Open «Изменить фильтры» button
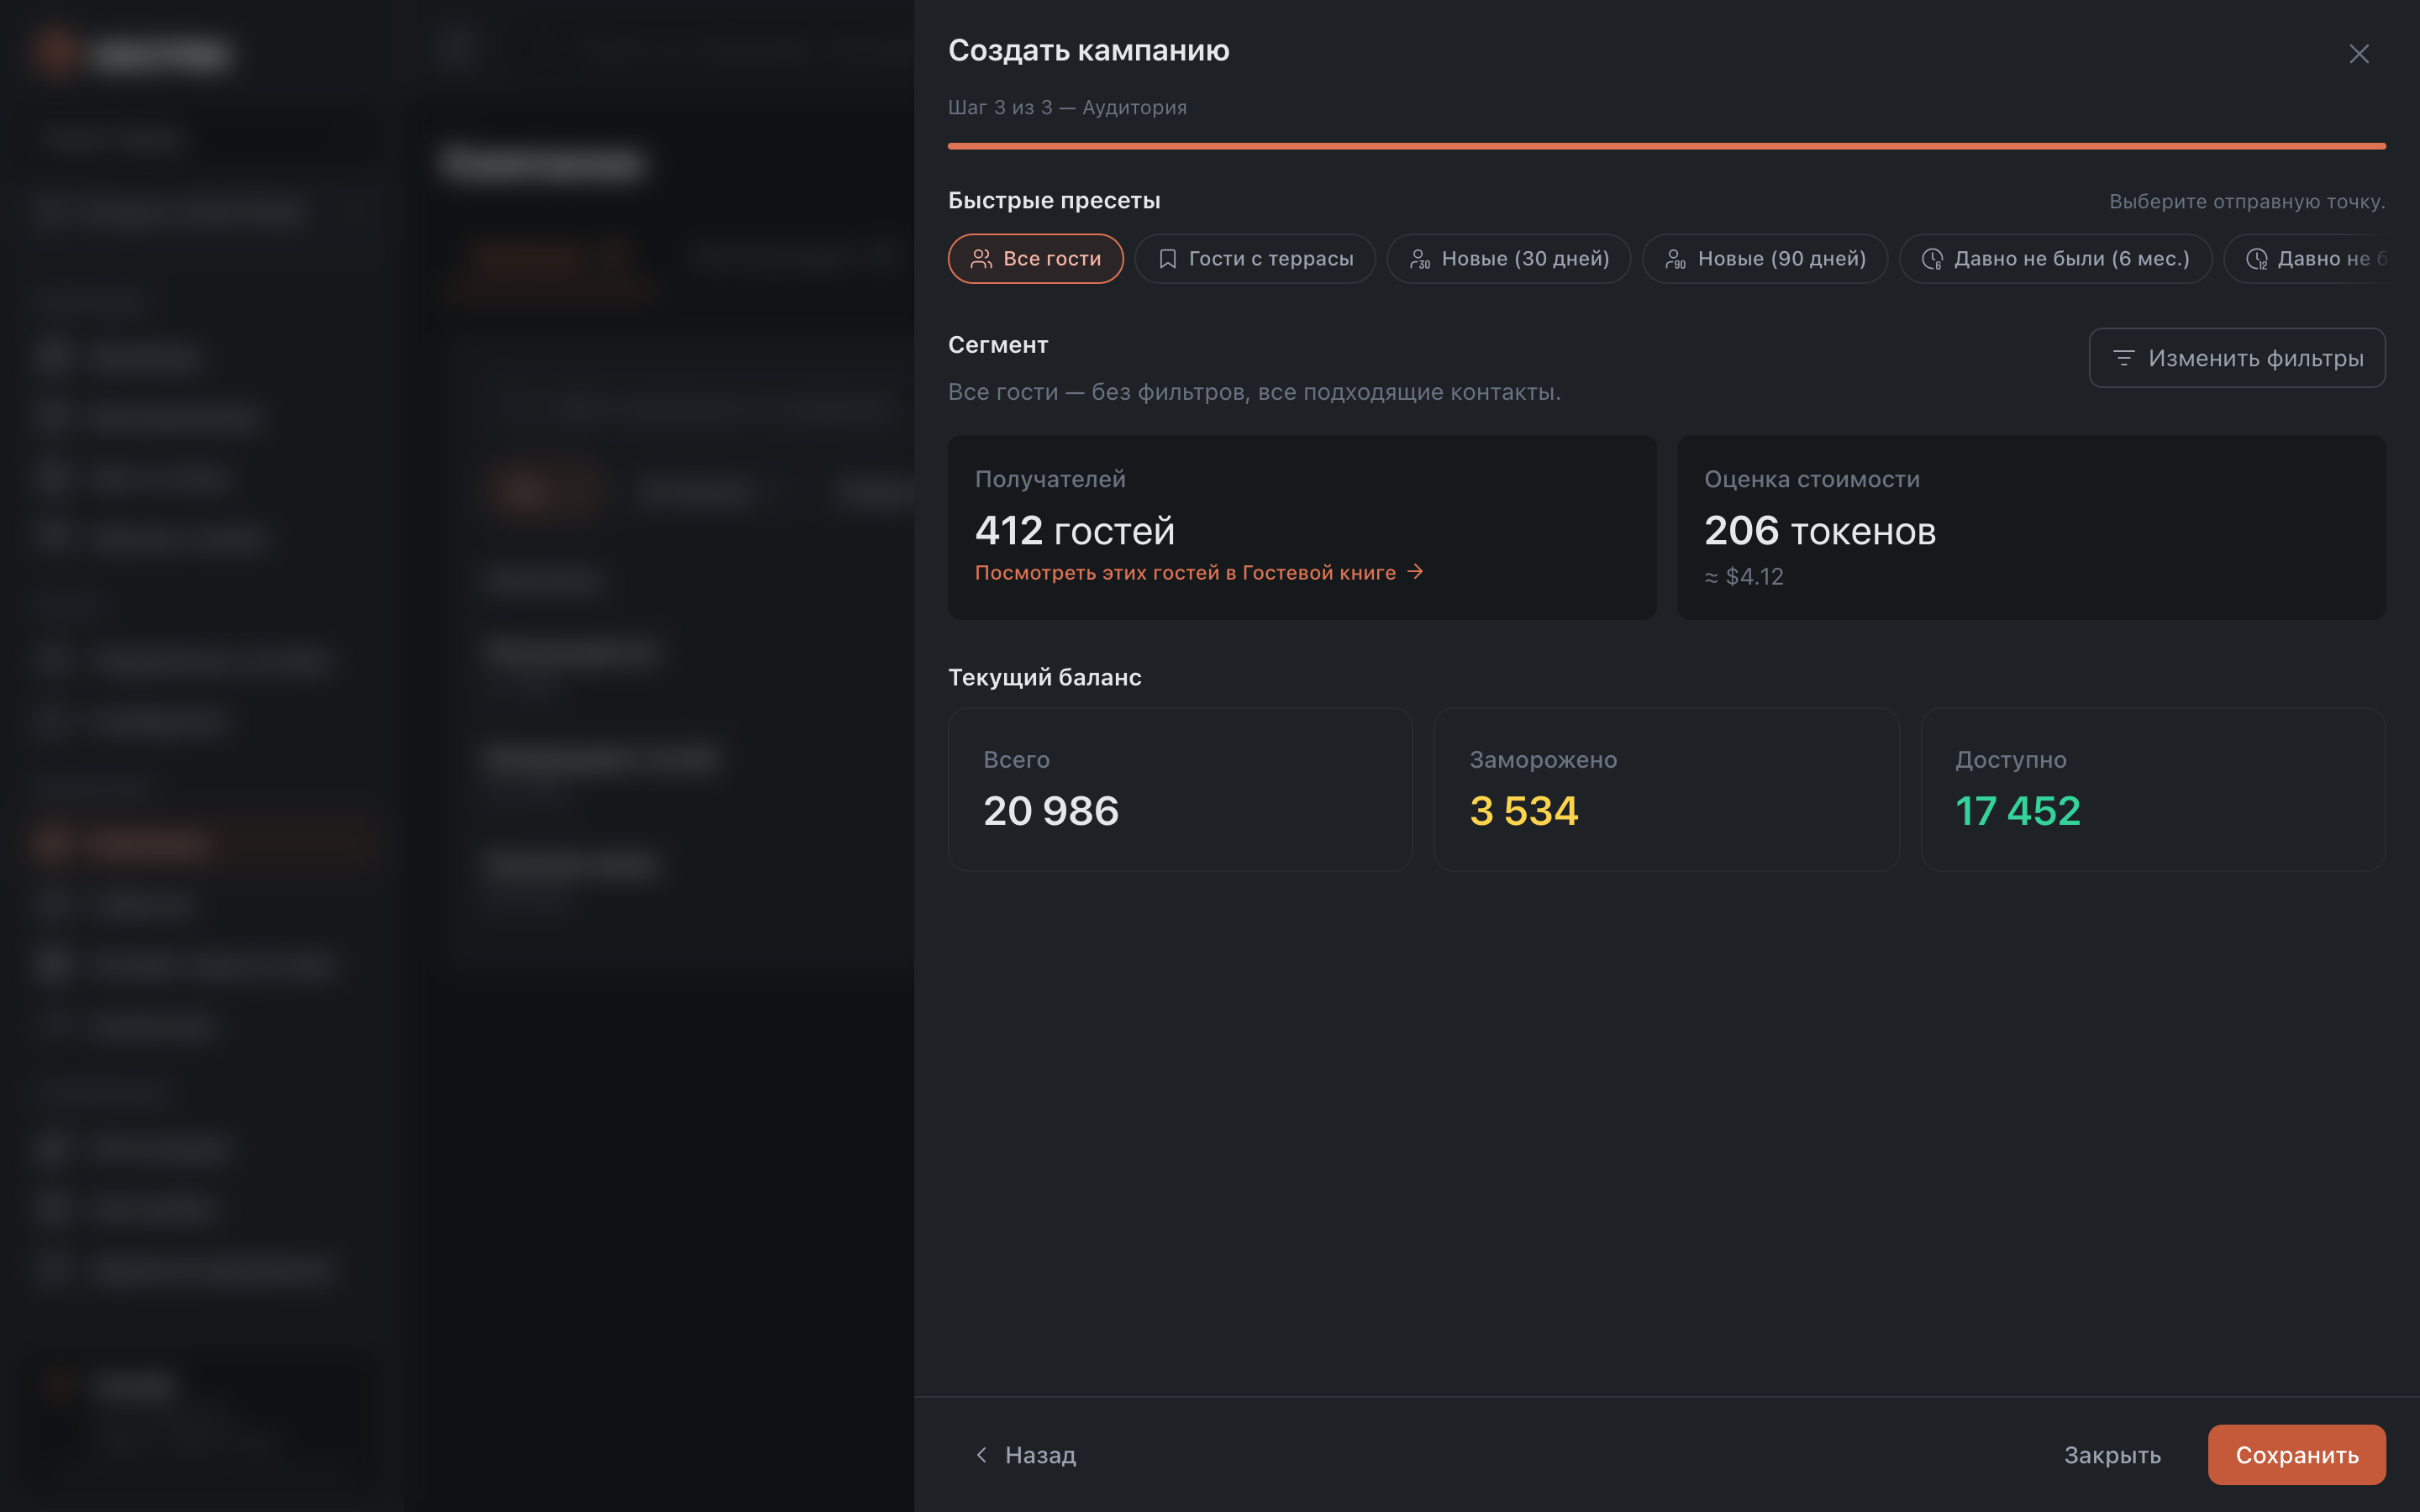 tap(2237, 358)
